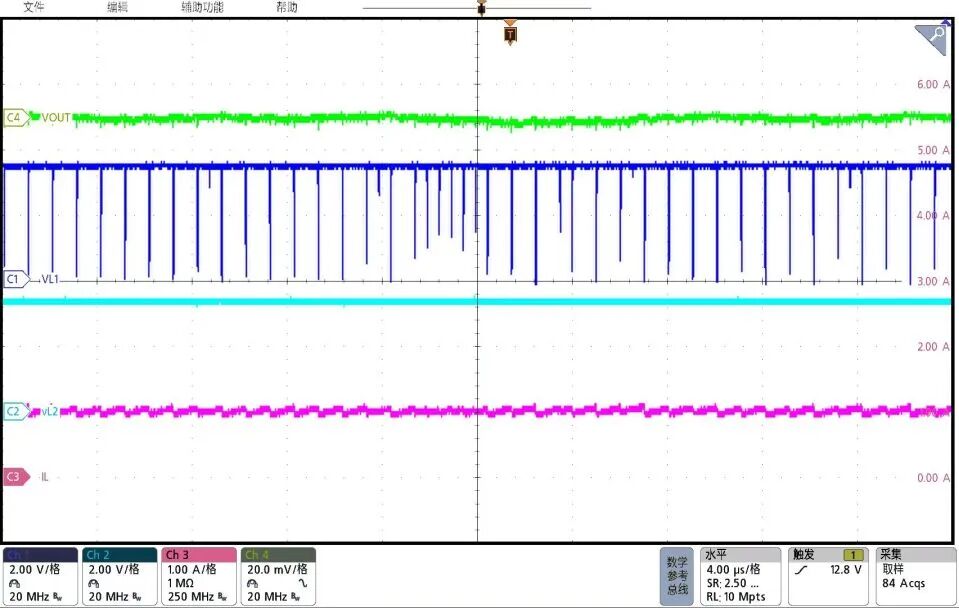Open the 编辑 menu
This screenshot has height=608, width=959.
point(117,7)
